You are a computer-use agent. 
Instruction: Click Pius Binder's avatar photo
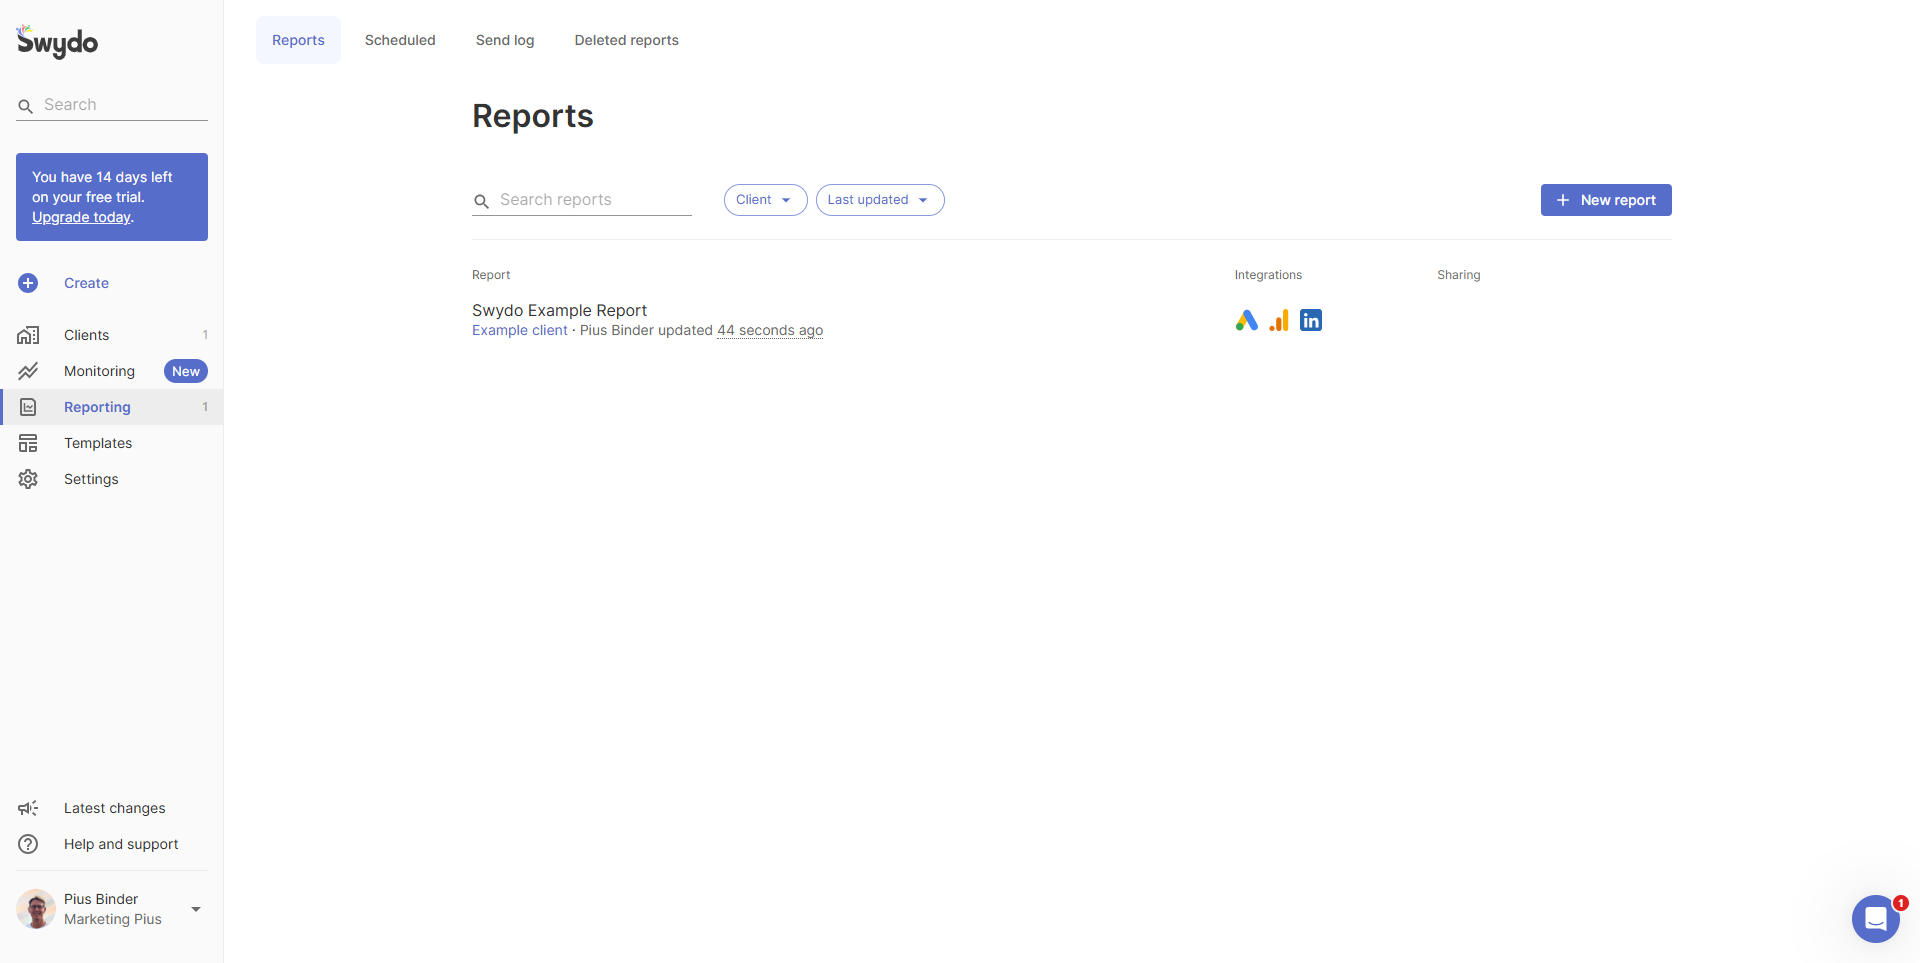click(36, 909)
